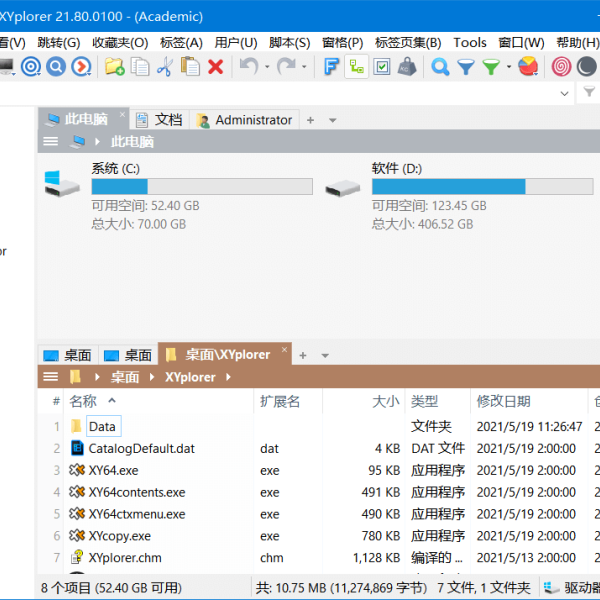Click the Copy toolbar icon

[x=140, y=67]
